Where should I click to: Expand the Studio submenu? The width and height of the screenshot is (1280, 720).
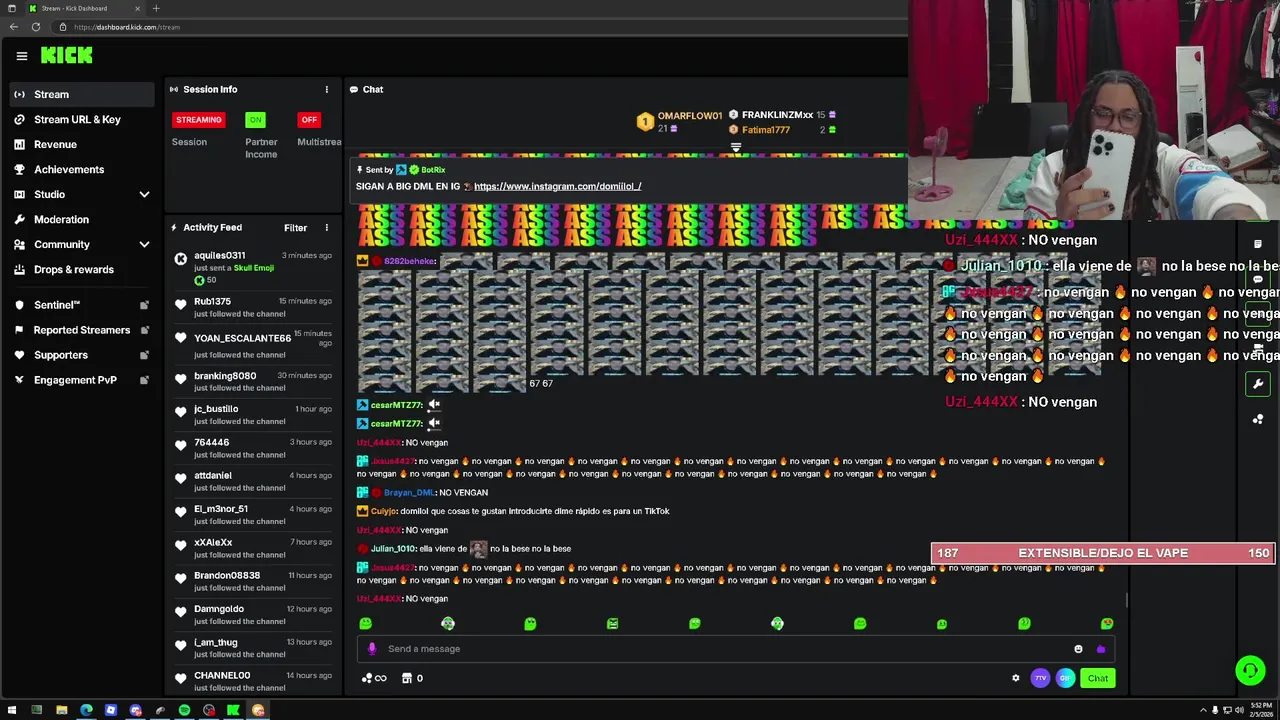coord(144,195)
